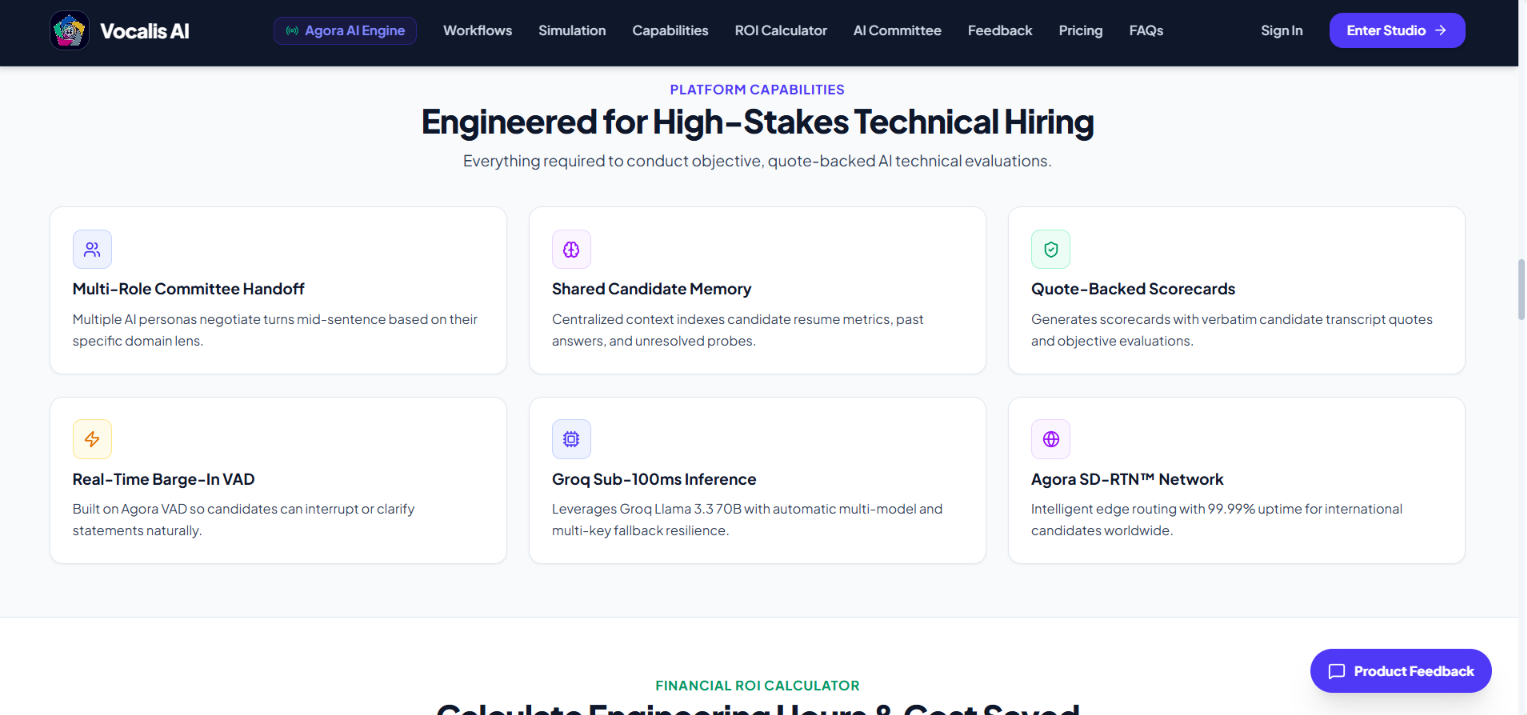Click the Agora SD-RTN Network heading
The height and width of the screenshot is (715, 1527).
(1127, 479)
